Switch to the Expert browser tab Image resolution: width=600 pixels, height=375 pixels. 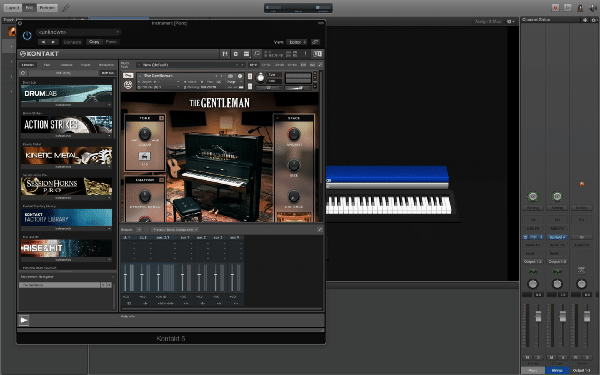(85, 65)
